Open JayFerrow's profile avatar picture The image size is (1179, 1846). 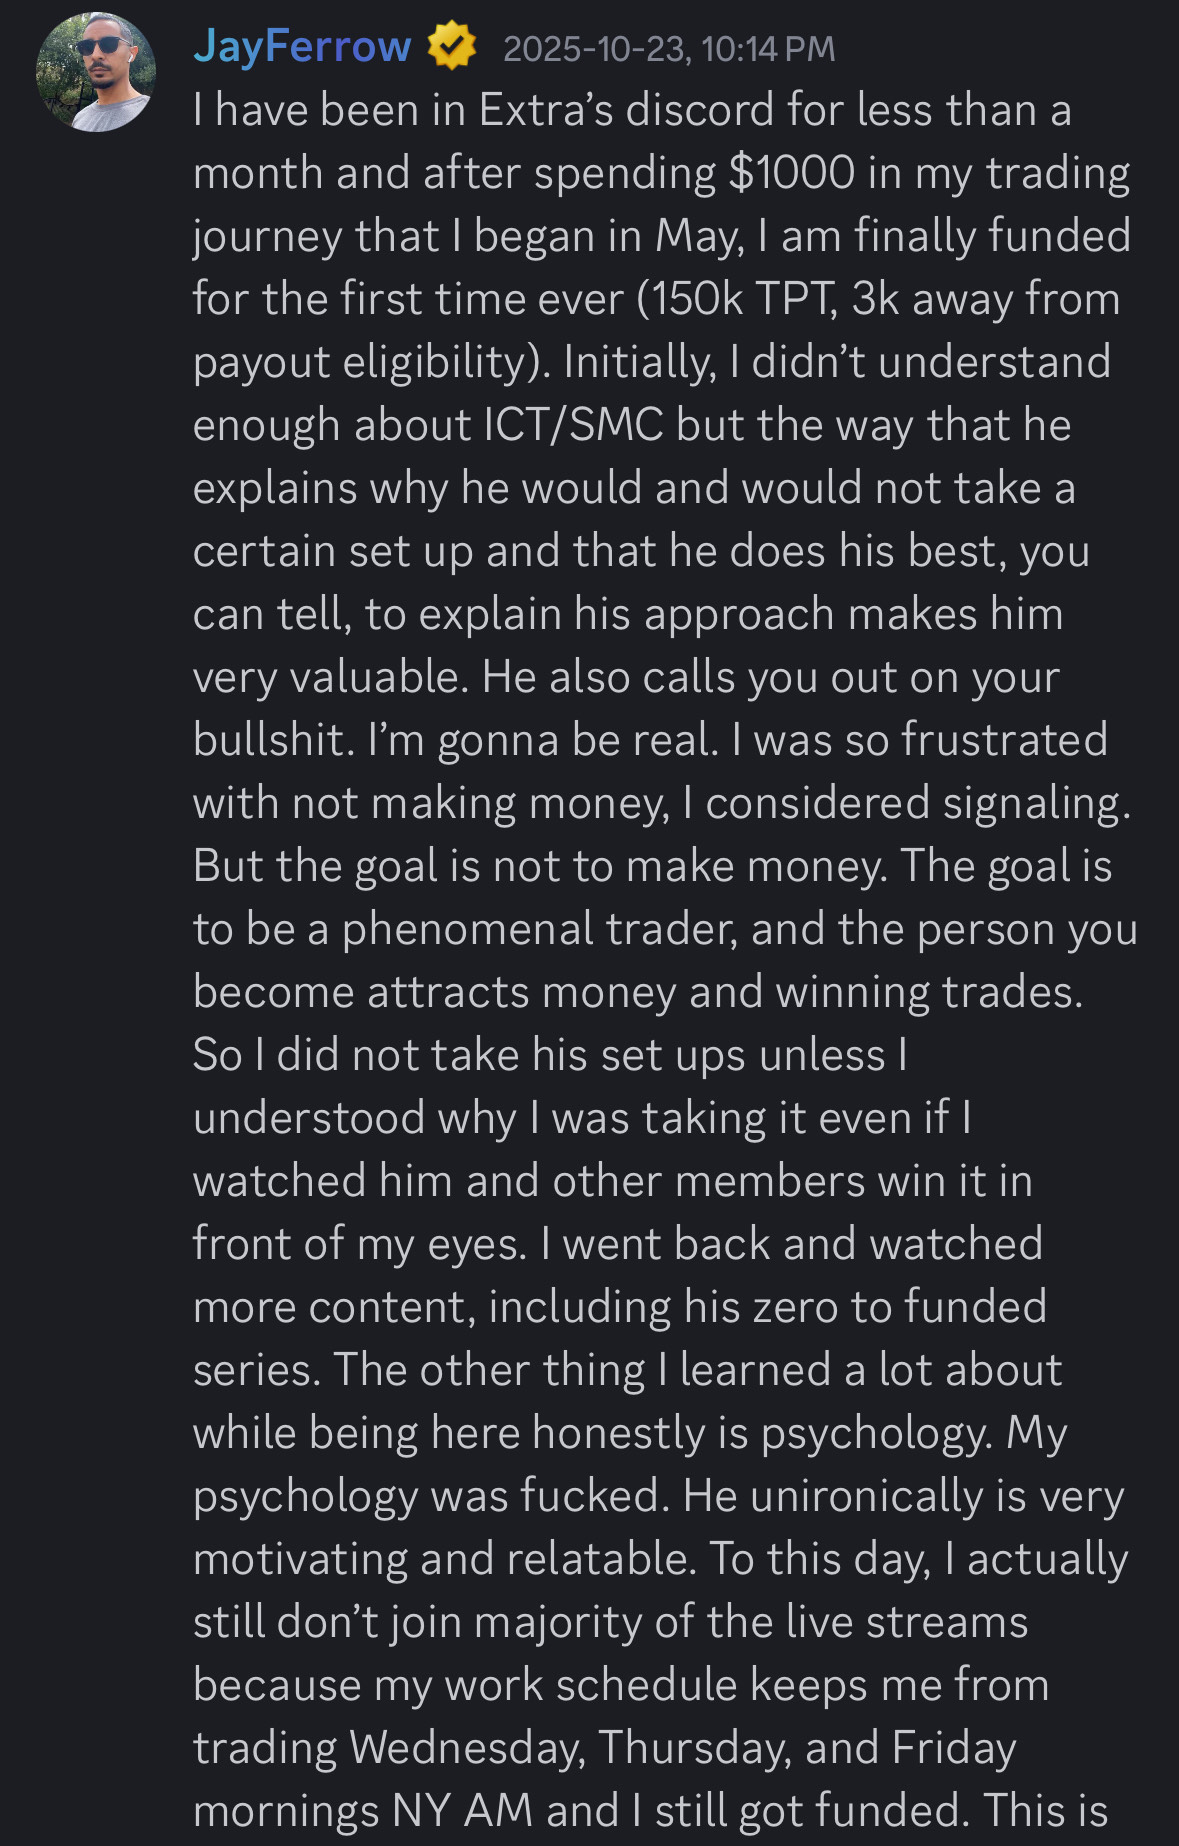(96, 72)
